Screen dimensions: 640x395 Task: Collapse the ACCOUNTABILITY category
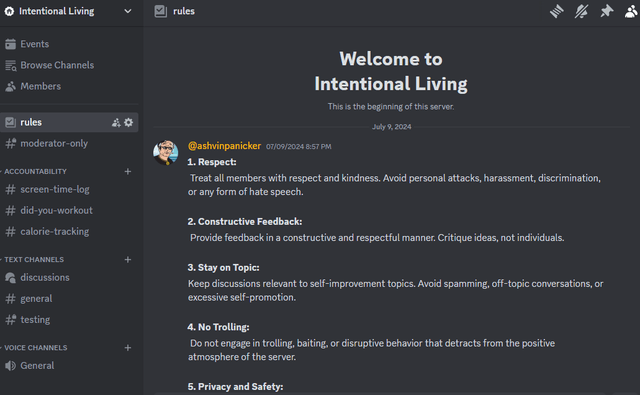[35, 171]
